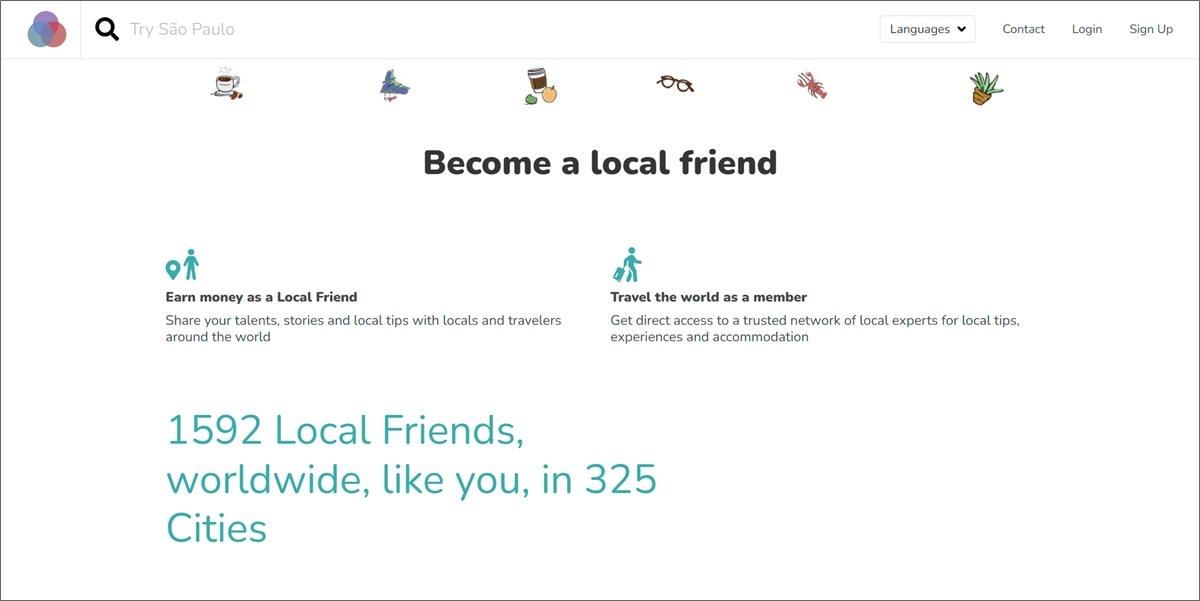Click the chevron arrow in Languages
This screenshot has width=1200, height=601.
961,29
